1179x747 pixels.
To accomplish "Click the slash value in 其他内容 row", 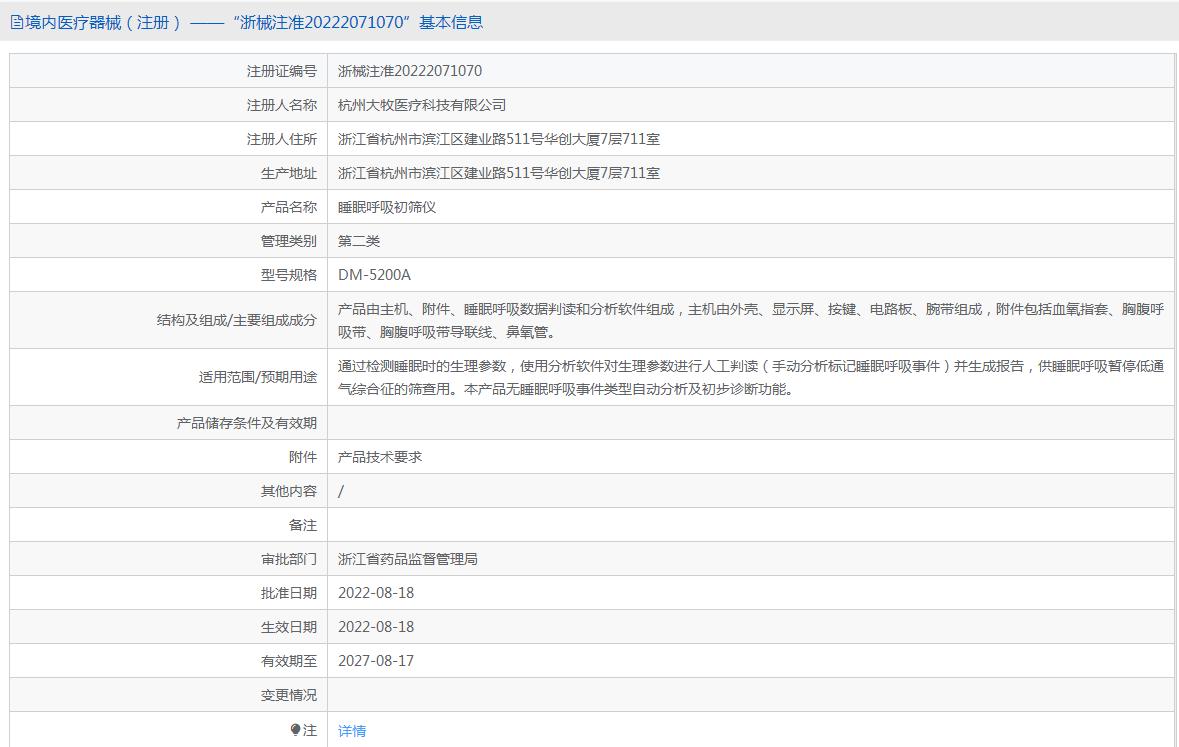I will 341,491.
